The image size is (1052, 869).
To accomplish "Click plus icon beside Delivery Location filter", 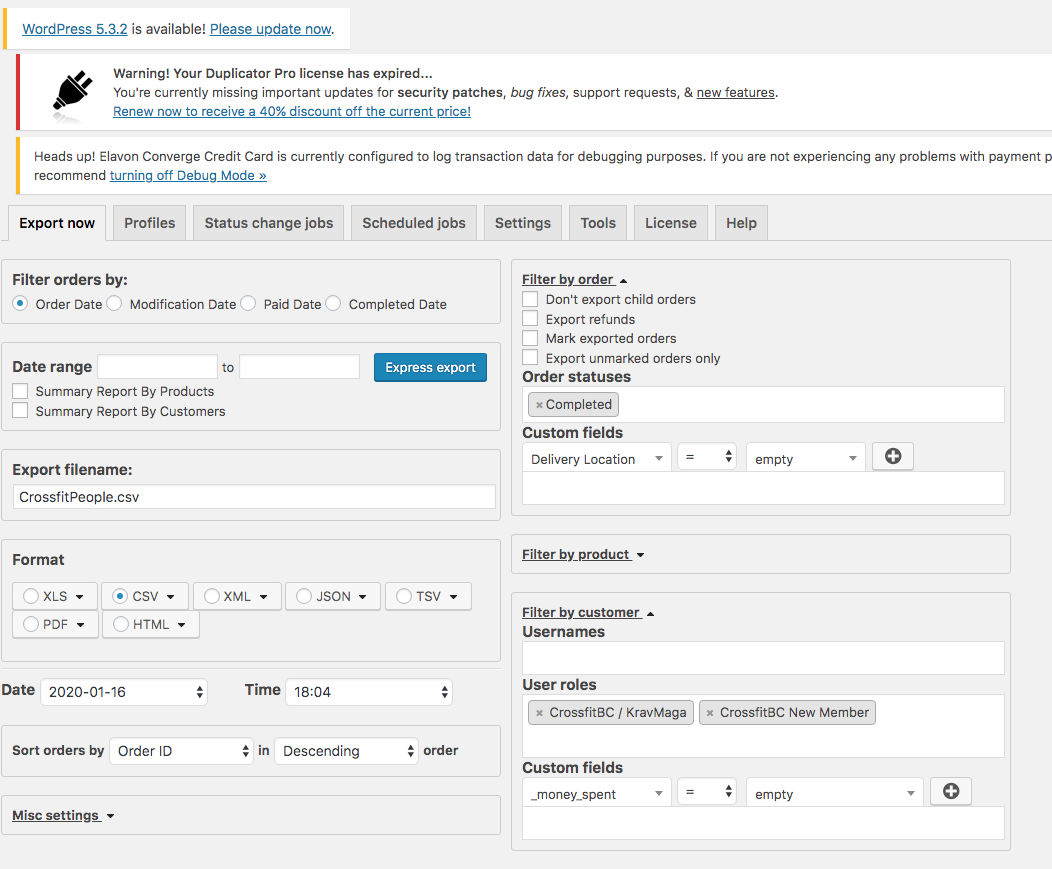I will click(892, 457).
